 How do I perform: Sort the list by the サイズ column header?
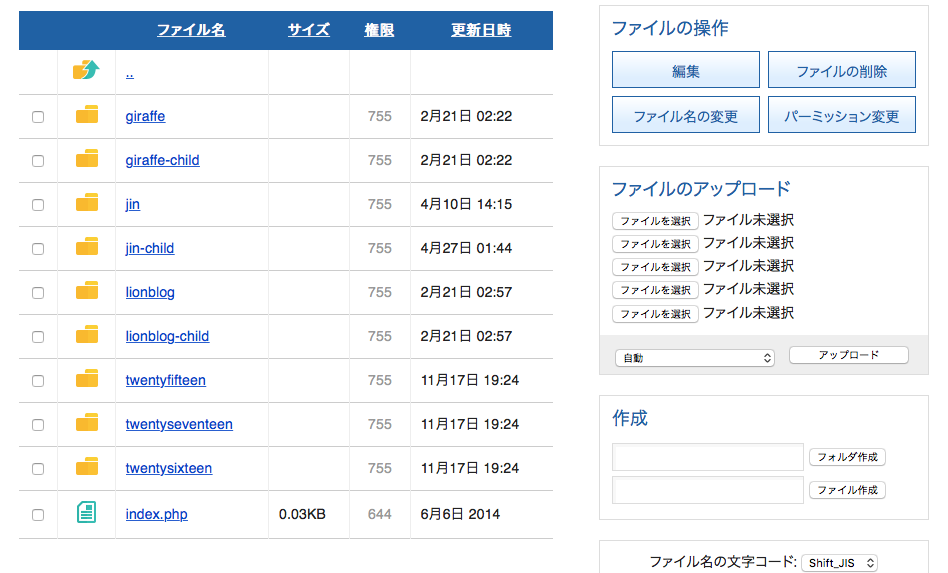[x=308, y=30]
